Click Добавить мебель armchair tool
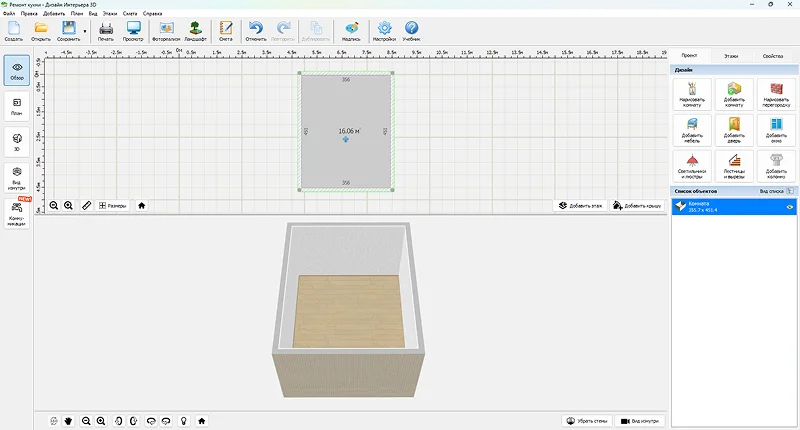800x430 pixels. 692,130
